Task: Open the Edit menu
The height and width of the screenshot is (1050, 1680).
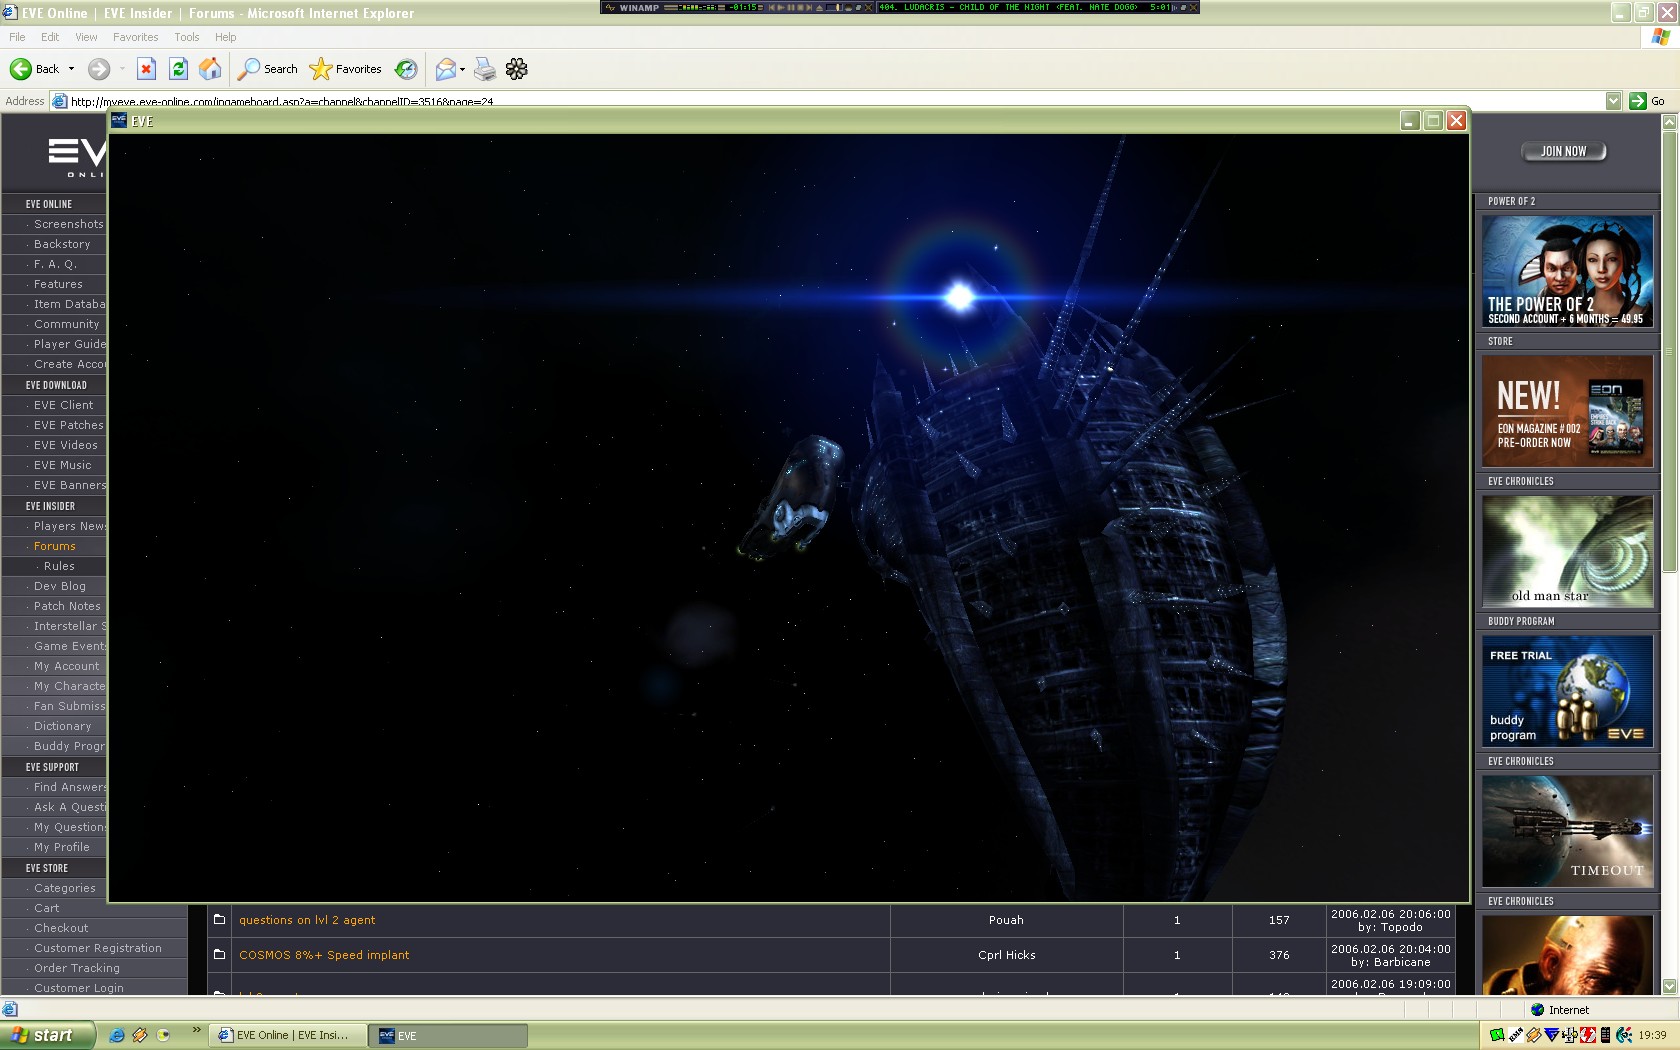Action: (50, 37)
